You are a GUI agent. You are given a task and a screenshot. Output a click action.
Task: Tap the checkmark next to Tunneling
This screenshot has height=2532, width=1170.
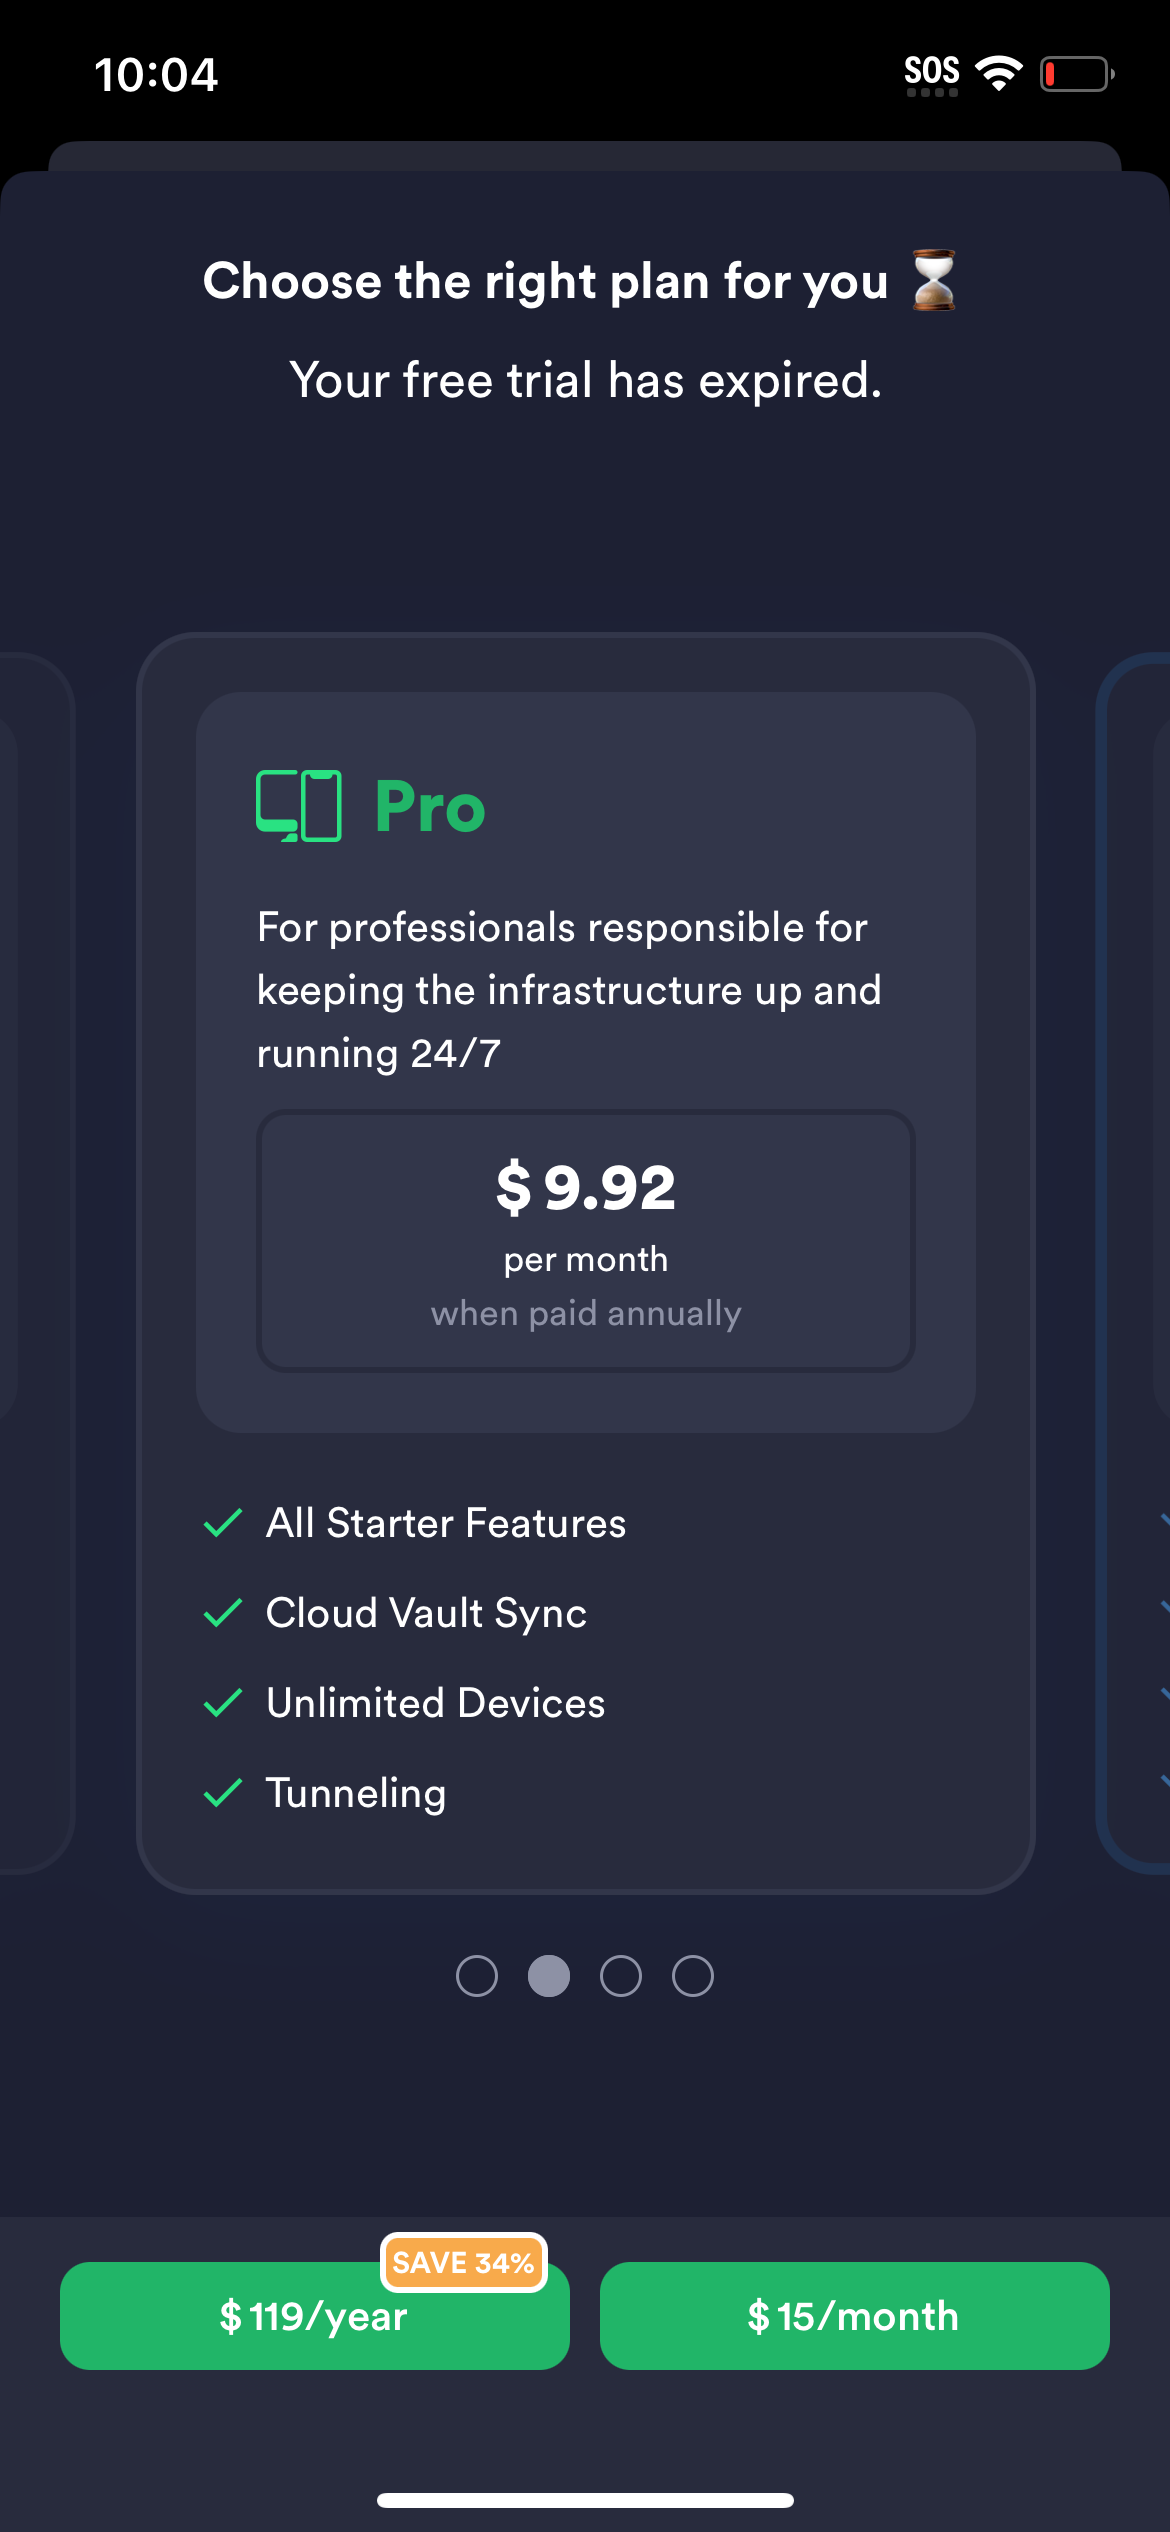tap(222, 1793)
